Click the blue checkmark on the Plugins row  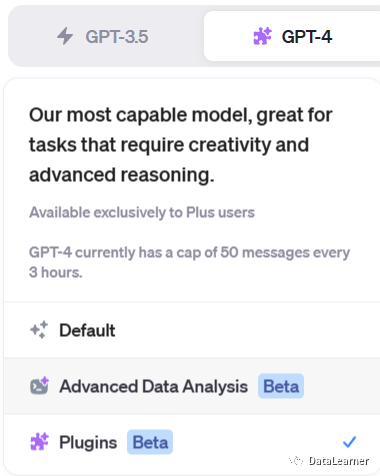[349, 442]
